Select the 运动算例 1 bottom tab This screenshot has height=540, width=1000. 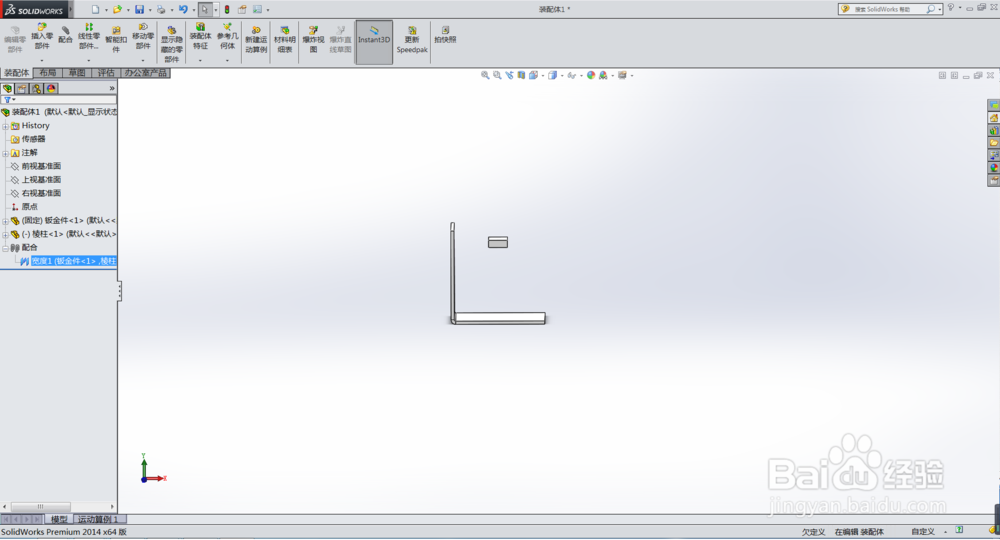(98, 520)
